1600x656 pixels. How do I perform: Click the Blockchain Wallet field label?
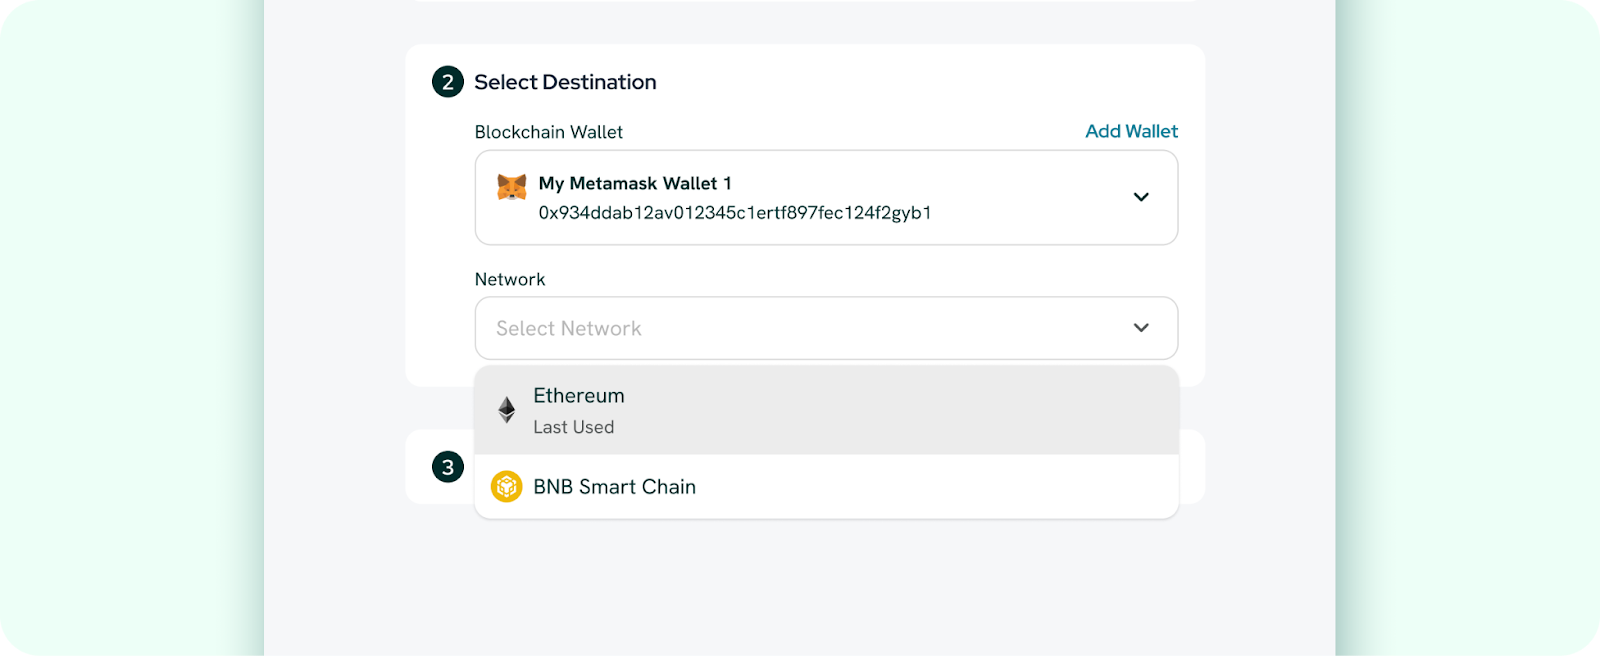click(x=549, y=132)
